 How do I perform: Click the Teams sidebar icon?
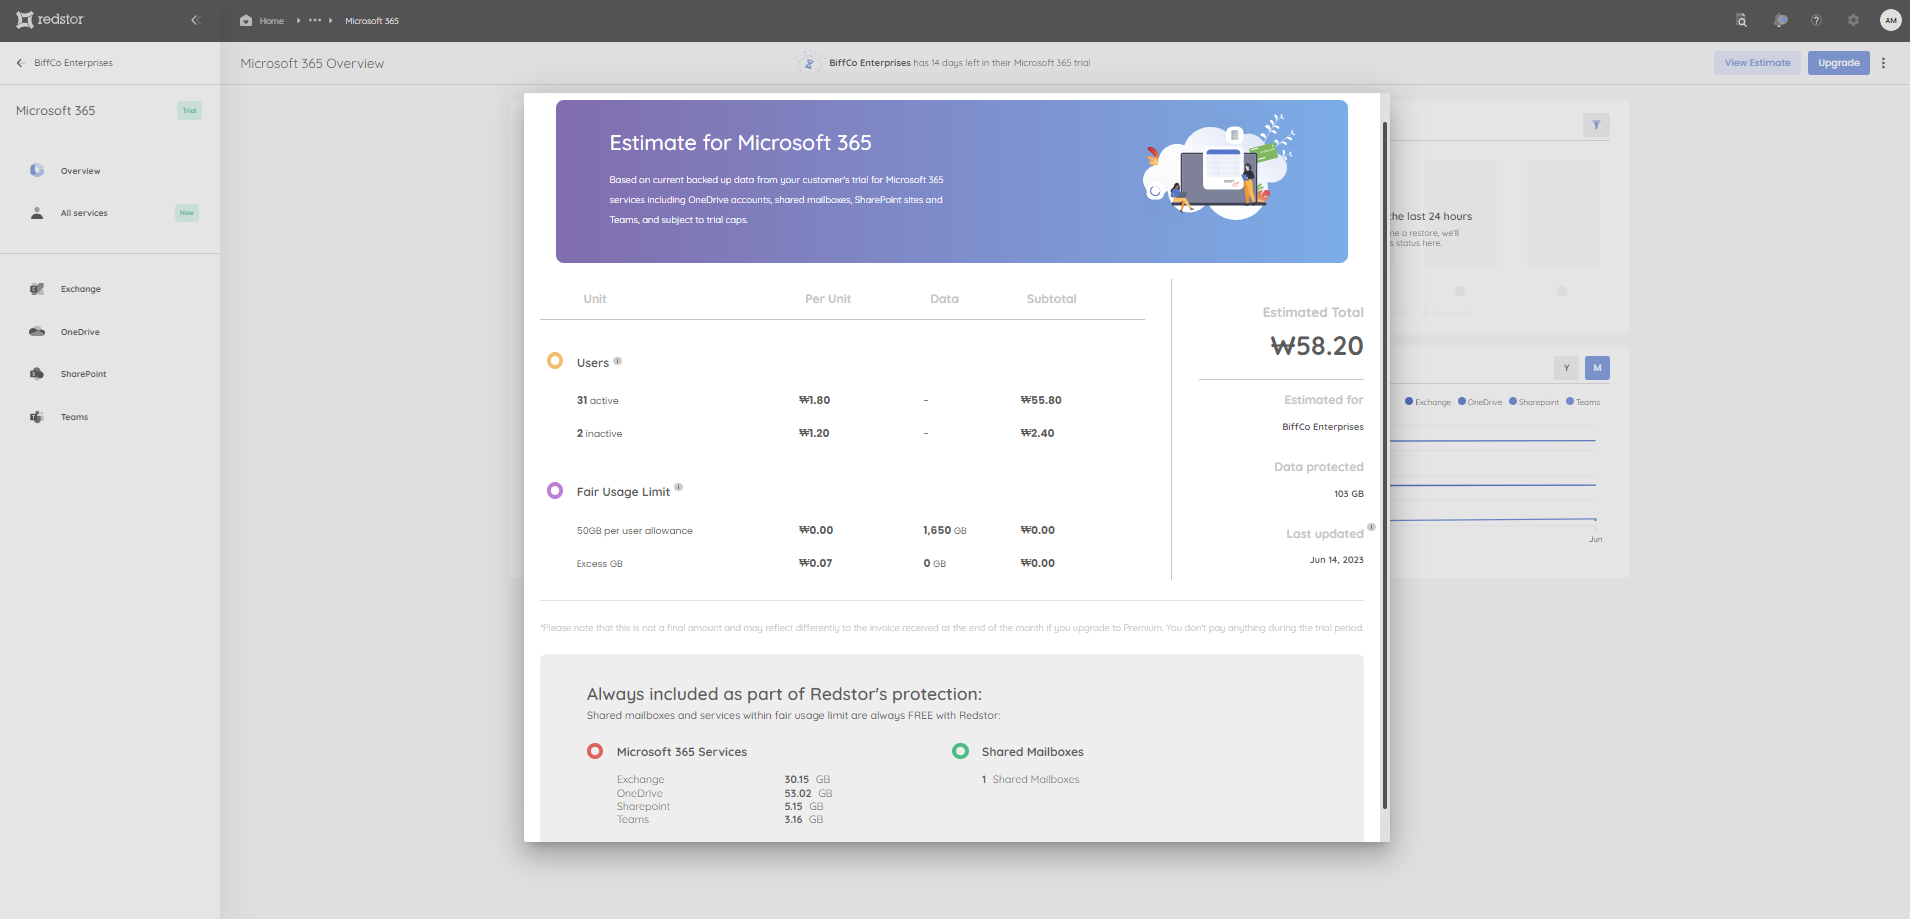(x=37, y=417)
